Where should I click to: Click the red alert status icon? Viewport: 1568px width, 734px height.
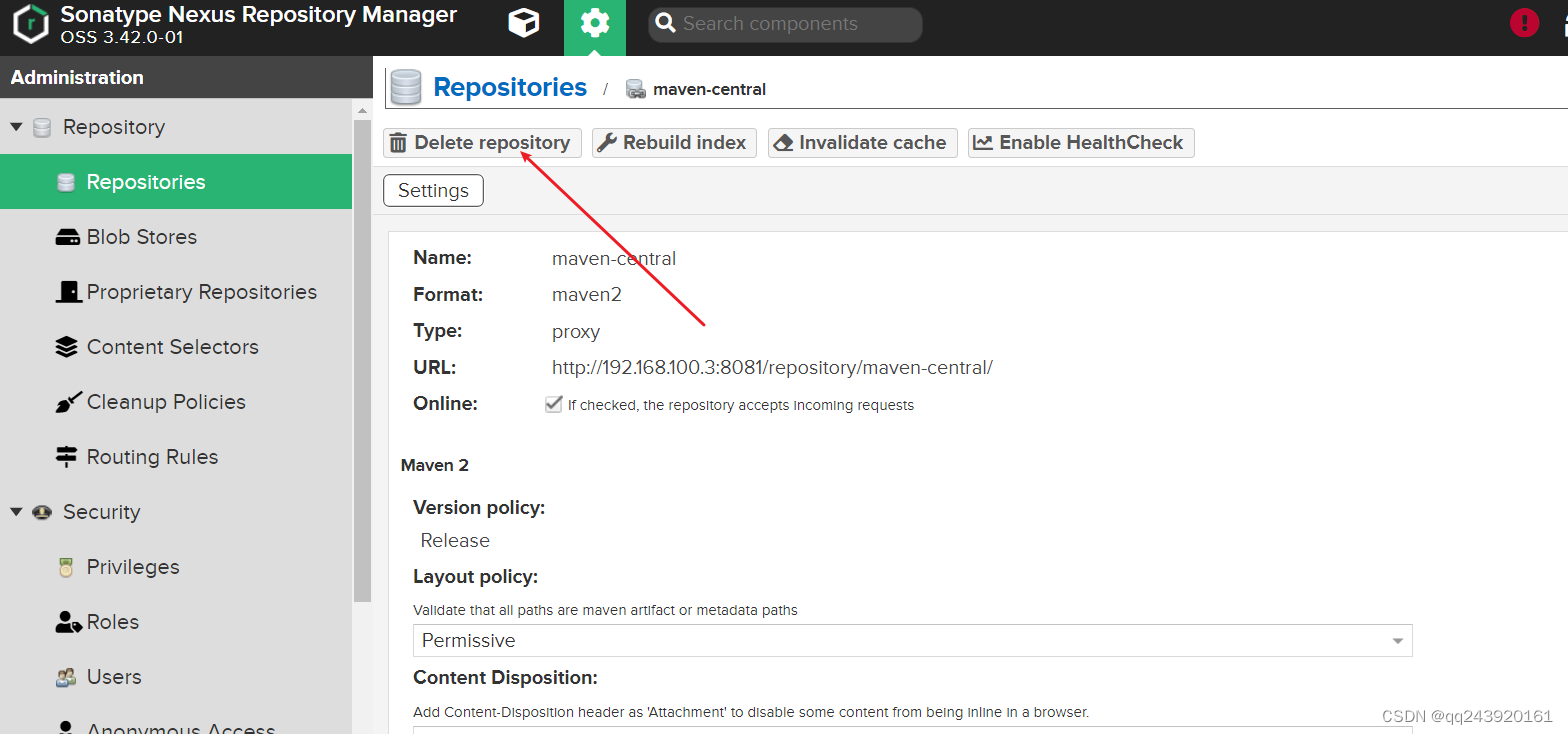coord(1524,22)
